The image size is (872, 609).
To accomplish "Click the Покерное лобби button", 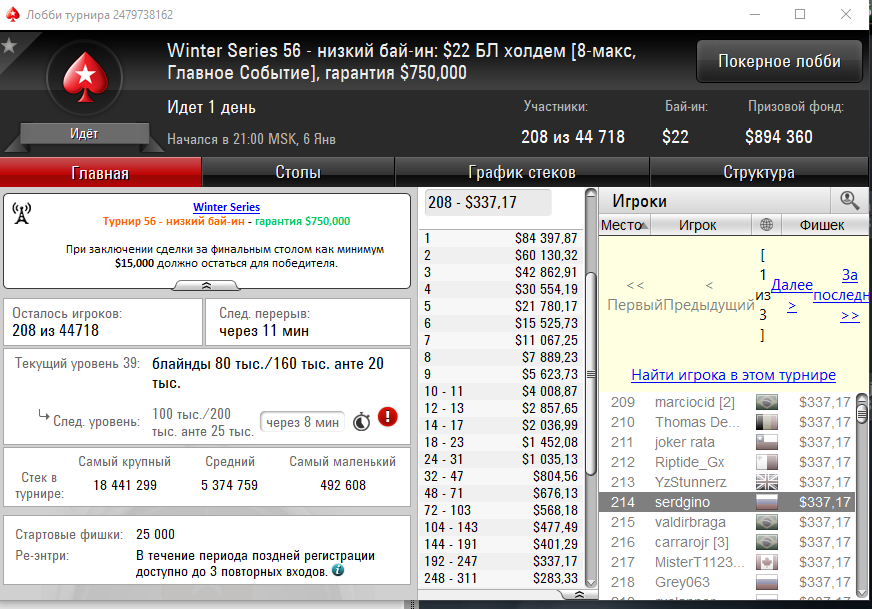I will click(x=779, y=61).
